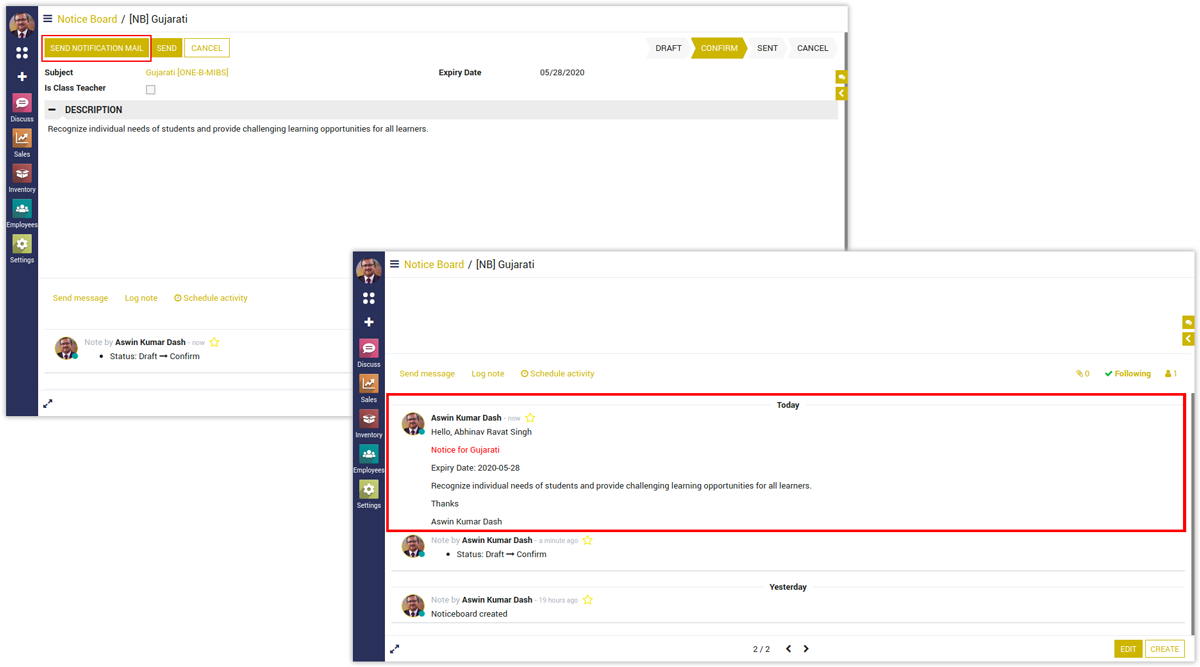Click the EDIT button
The image size is (1200, 667).
tap(1128, 649)
